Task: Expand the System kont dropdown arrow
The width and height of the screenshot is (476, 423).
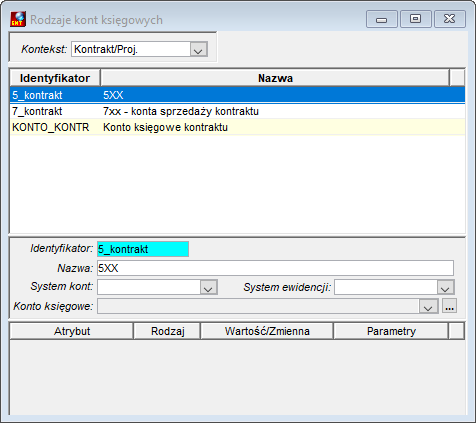Action: pos(209,287)
